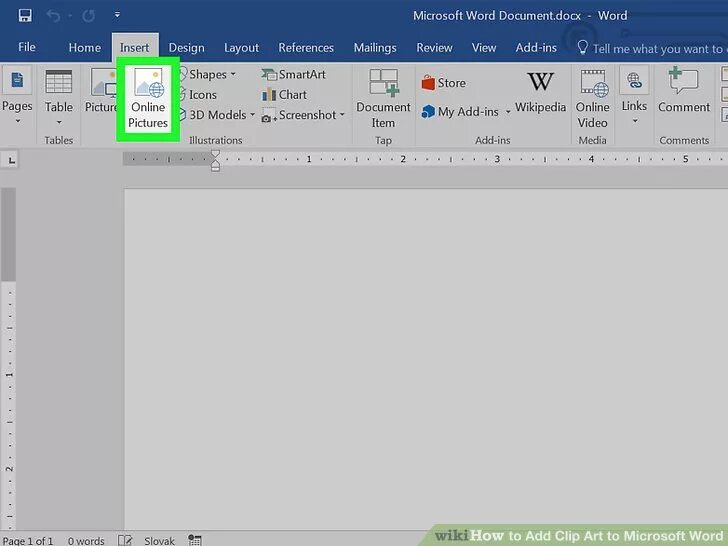Click the Chart button

(x=284, y=95)
